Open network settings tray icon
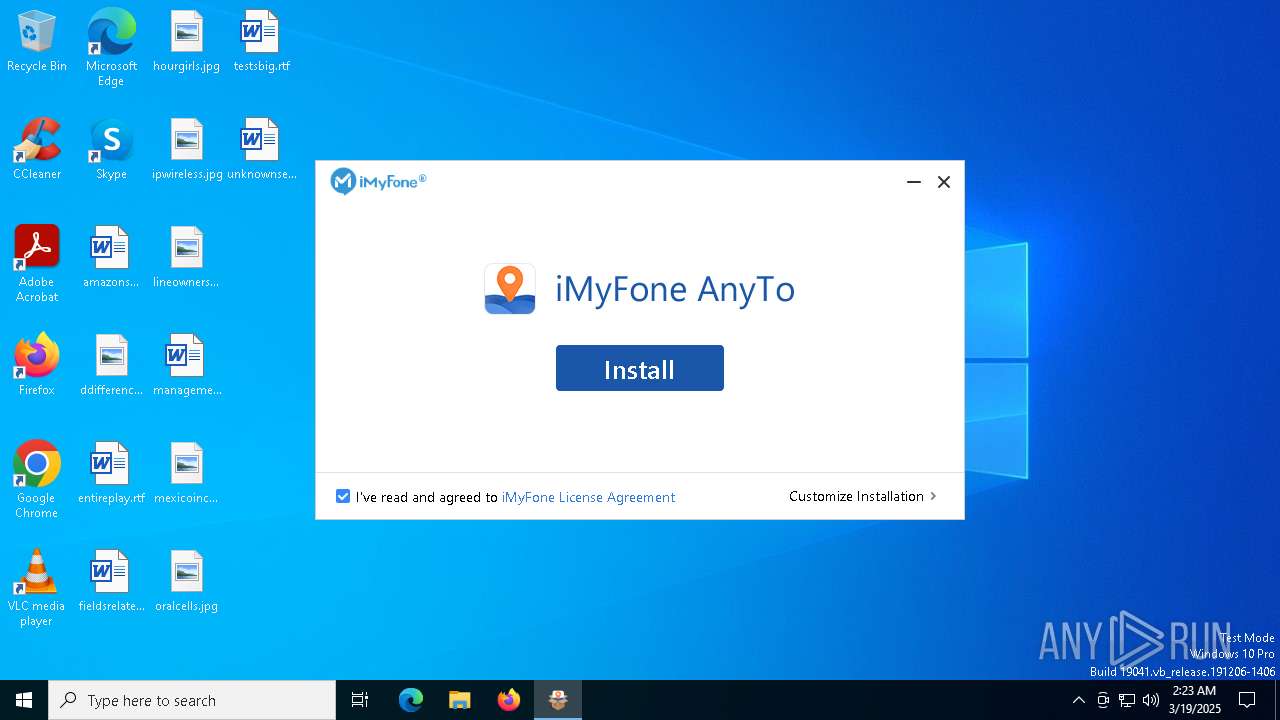The height and width of the screenshot is (720, 1280). tap(1127, 700)
